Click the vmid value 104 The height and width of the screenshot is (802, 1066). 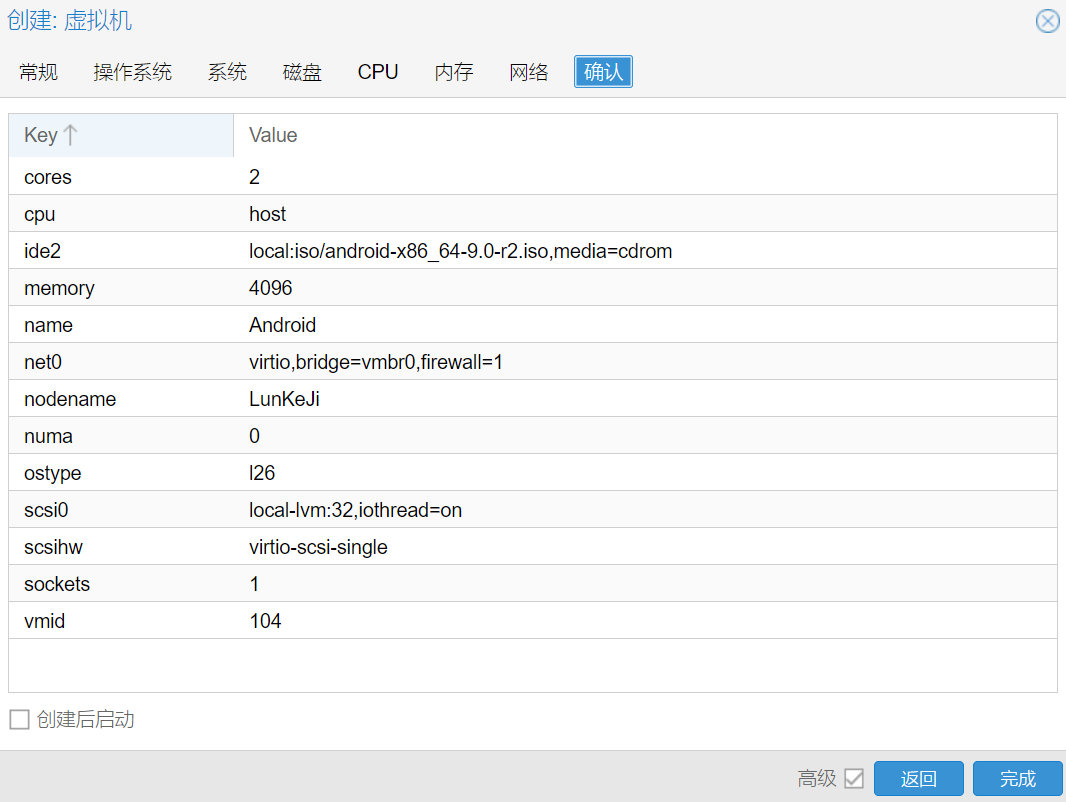265,621
